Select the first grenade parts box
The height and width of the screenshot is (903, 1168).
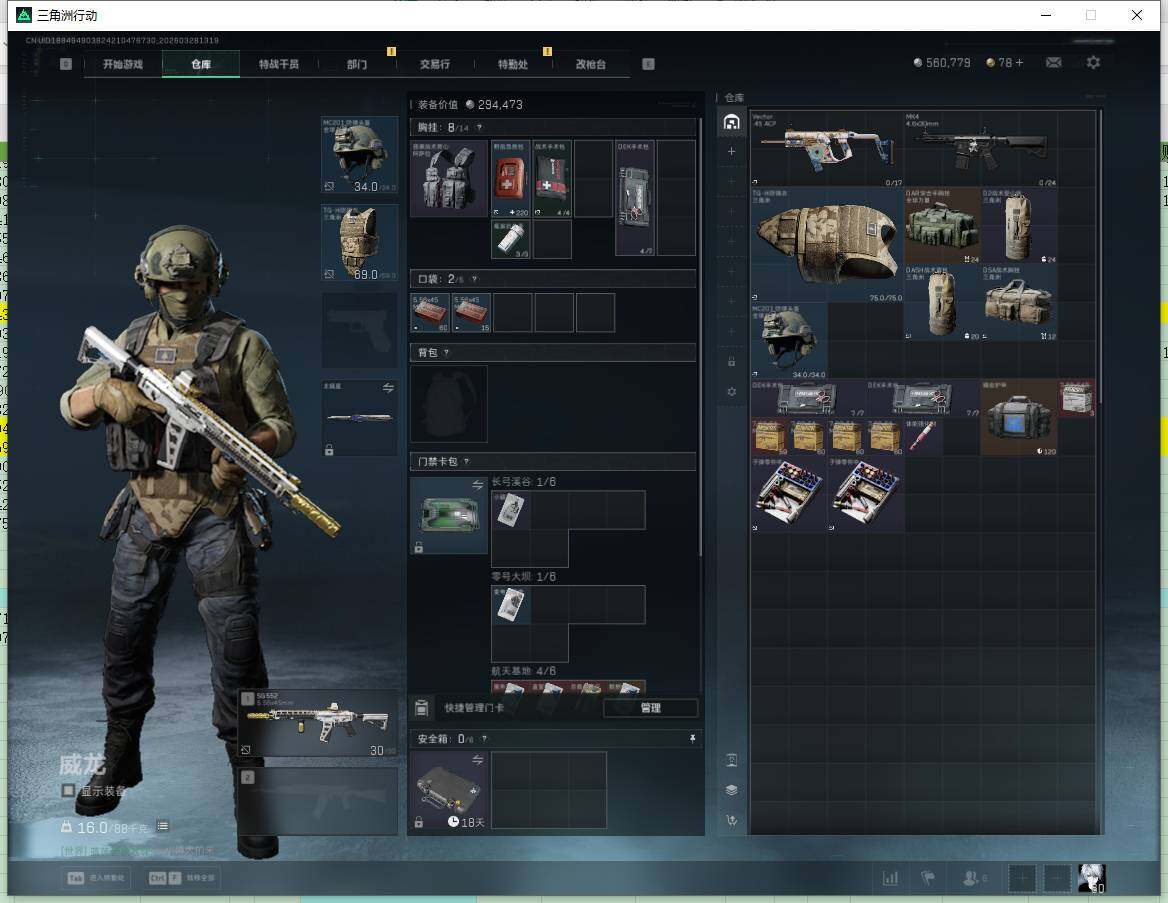click(x=789, y=494)
